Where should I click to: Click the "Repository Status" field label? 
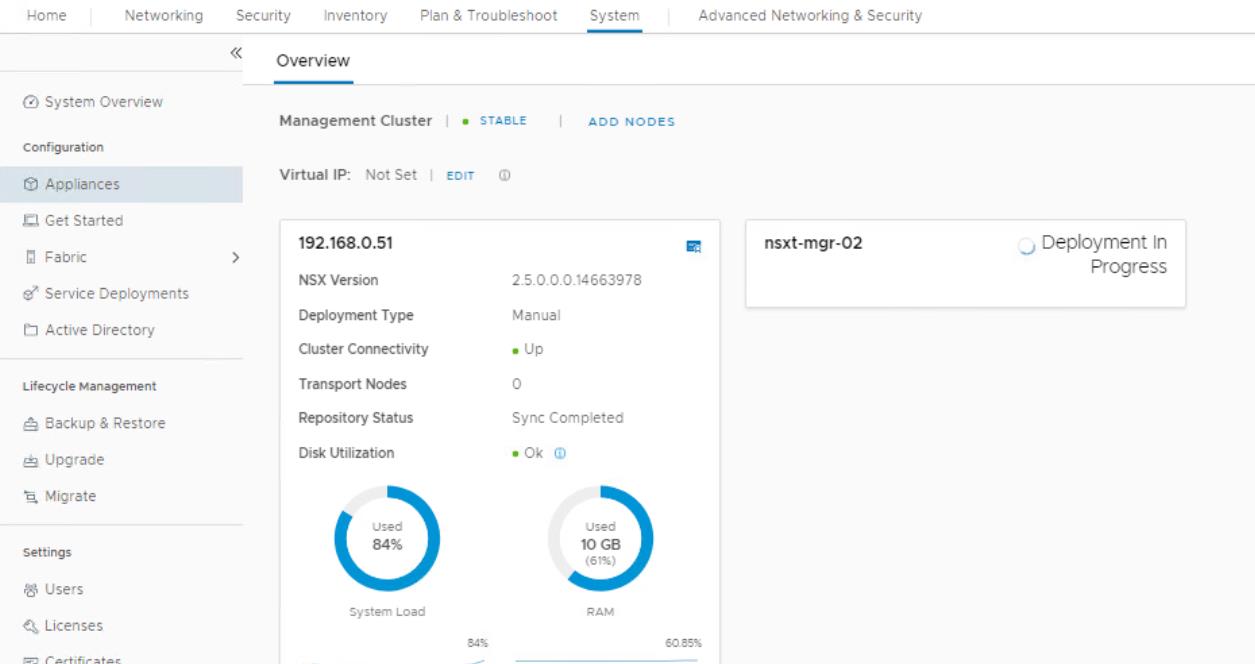(x=356, y=418)
